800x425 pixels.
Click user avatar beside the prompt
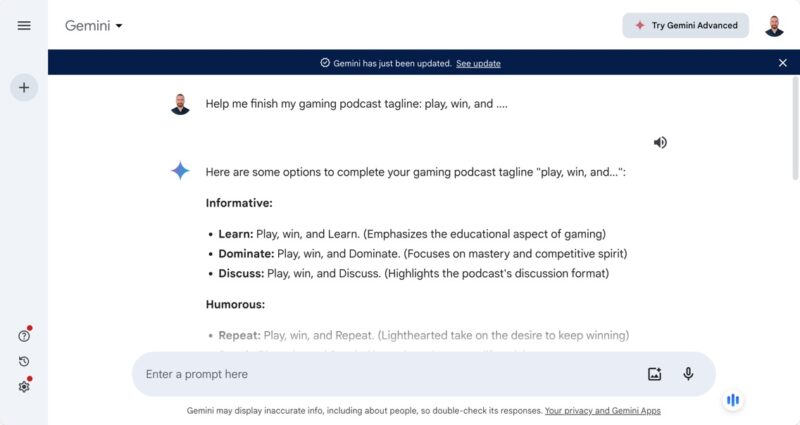click(180, 104)
